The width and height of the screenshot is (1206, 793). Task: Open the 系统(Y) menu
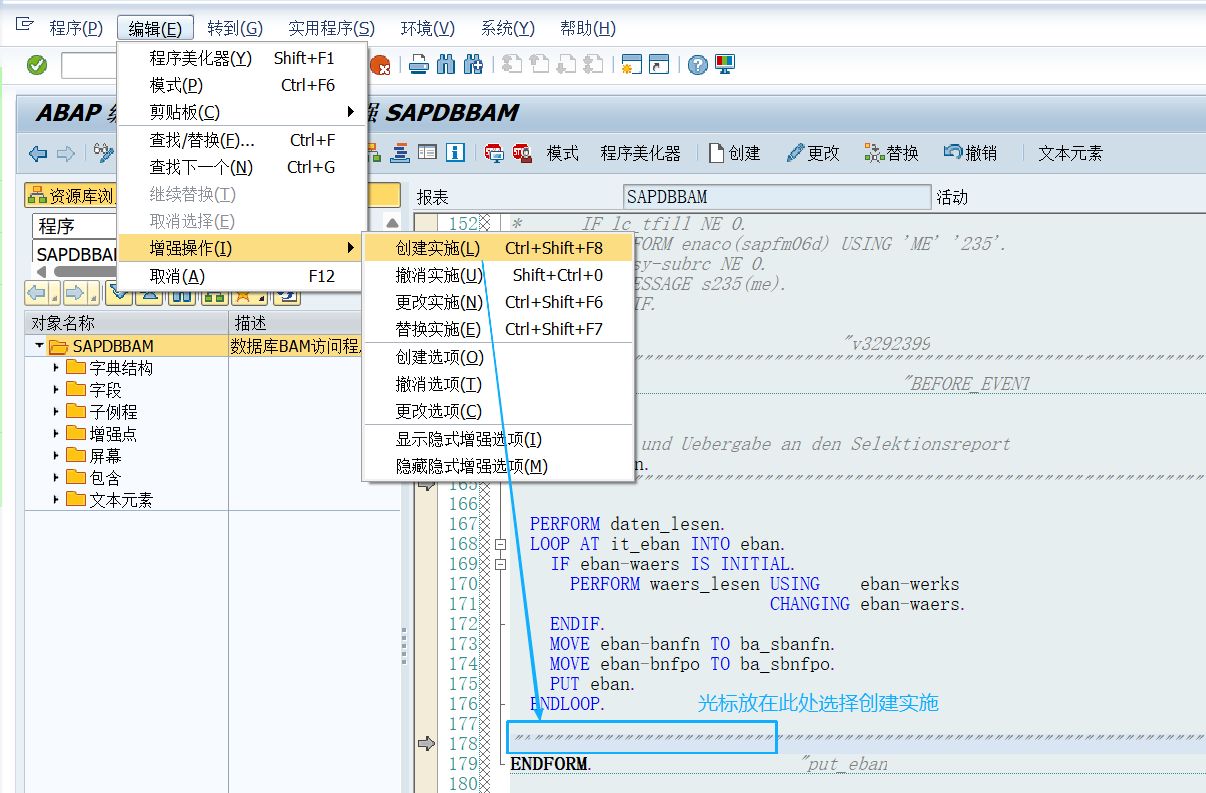[x=506, y=28]
